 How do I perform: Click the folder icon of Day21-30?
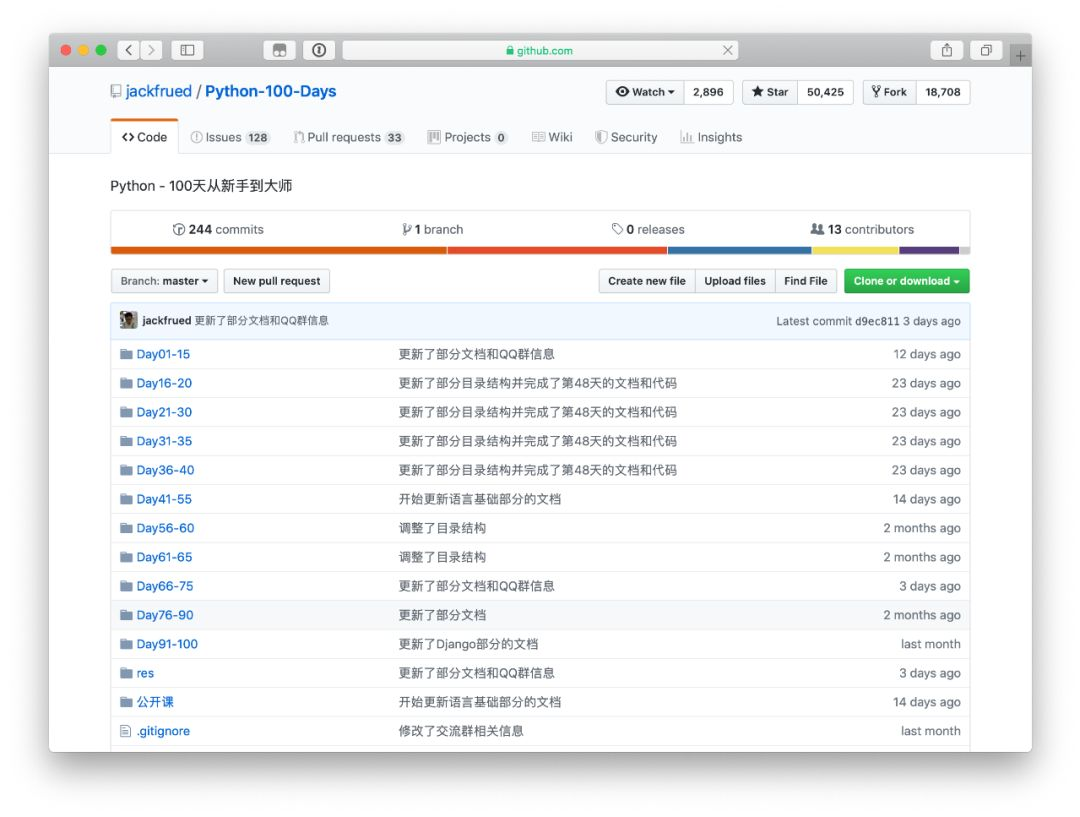point(126,411)
